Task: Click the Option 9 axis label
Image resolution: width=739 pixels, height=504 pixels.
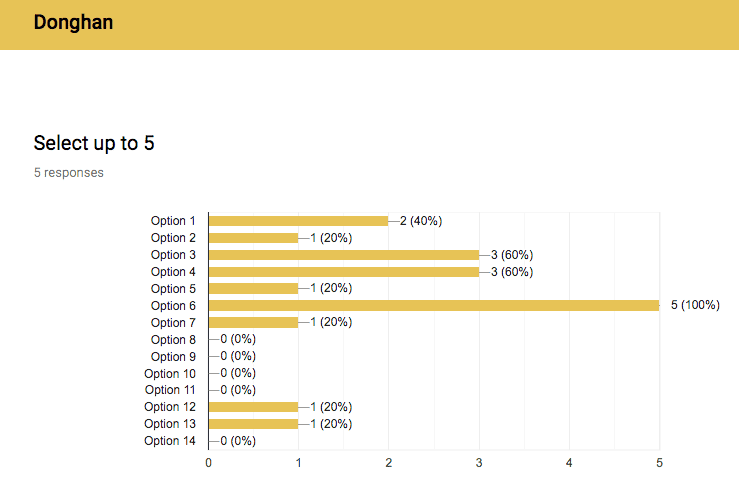Action: (173, 356)
